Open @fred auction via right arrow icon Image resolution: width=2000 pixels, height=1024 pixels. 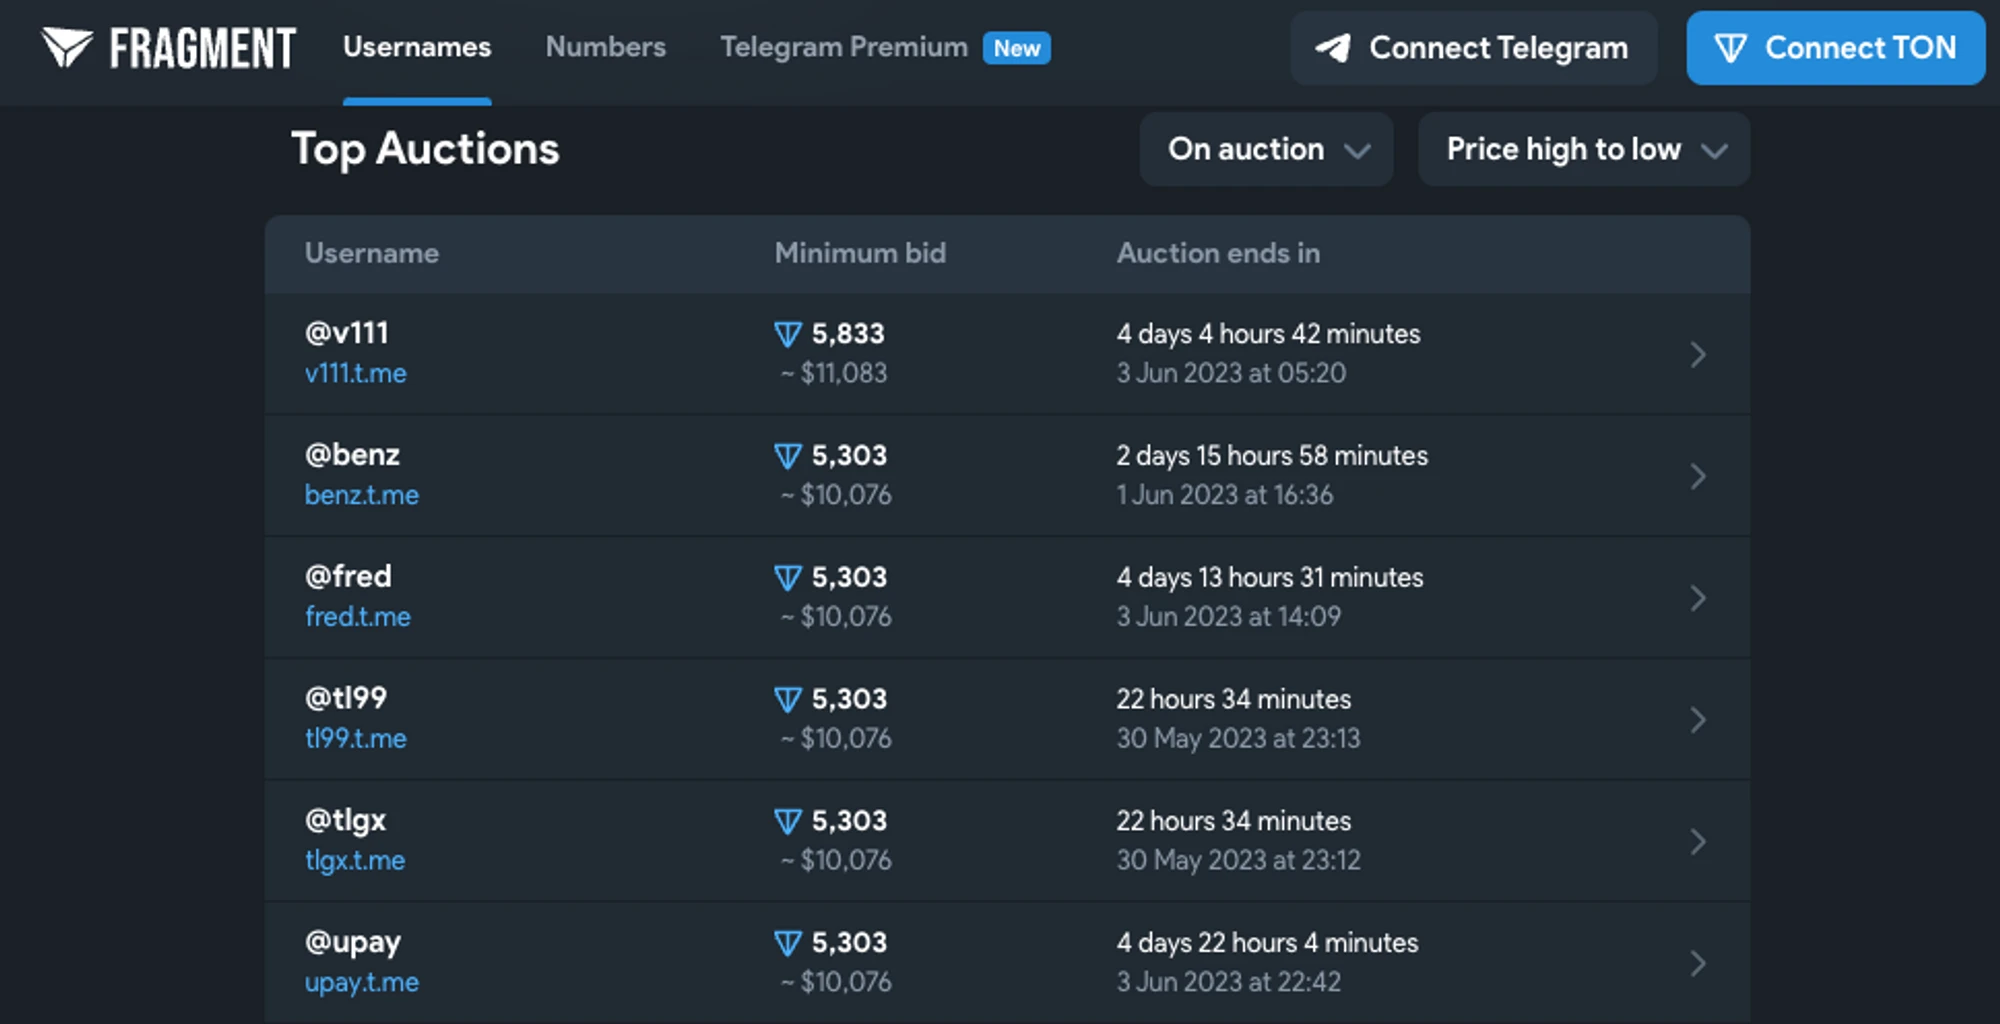point(1697,598)
